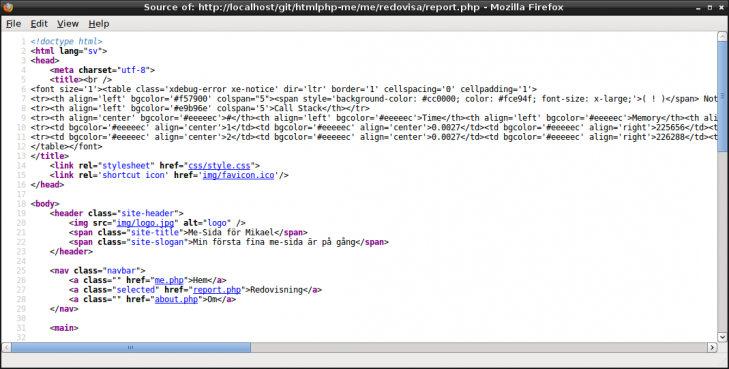Open the img/logo.jpg link
729x369 pixels.
click(x=145, y=223)
